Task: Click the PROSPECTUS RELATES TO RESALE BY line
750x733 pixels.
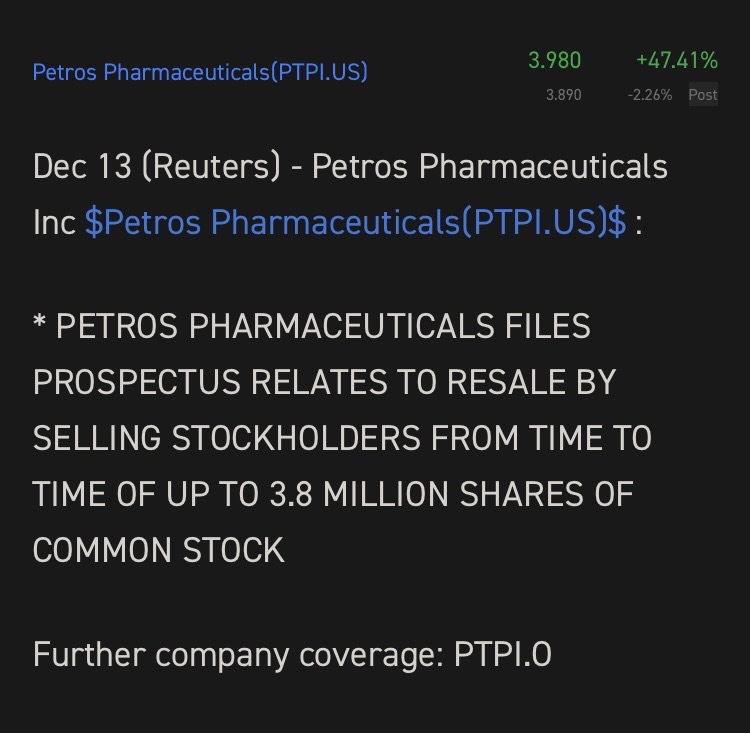Action: click(324, 382)
